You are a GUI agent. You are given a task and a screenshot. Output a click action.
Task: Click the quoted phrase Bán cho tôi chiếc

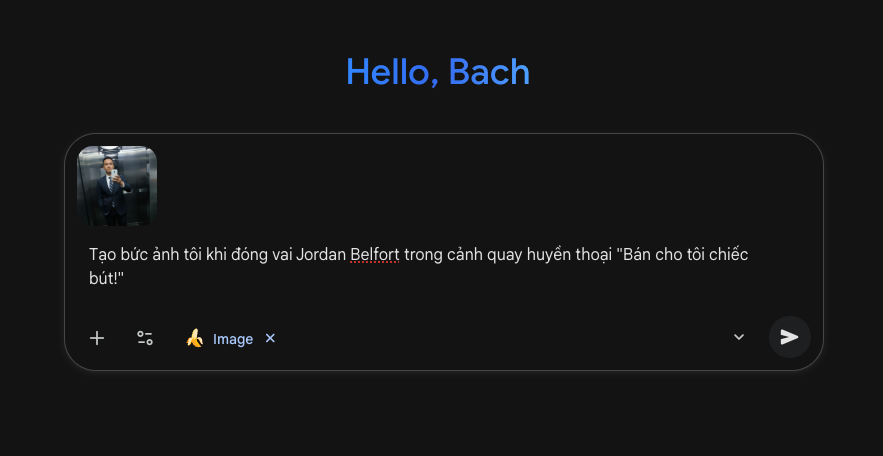click(x=686, y=254)
